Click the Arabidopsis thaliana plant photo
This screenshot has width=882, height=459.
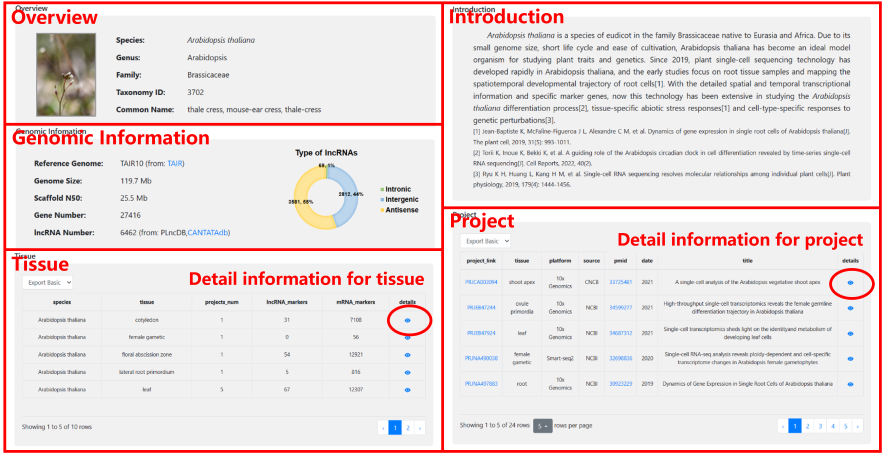(x=65, y=75)
